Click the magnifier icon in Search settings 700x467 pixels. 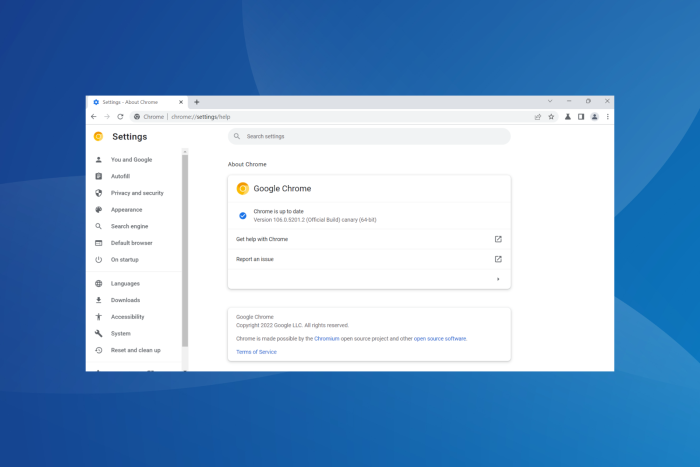point(237,136)
